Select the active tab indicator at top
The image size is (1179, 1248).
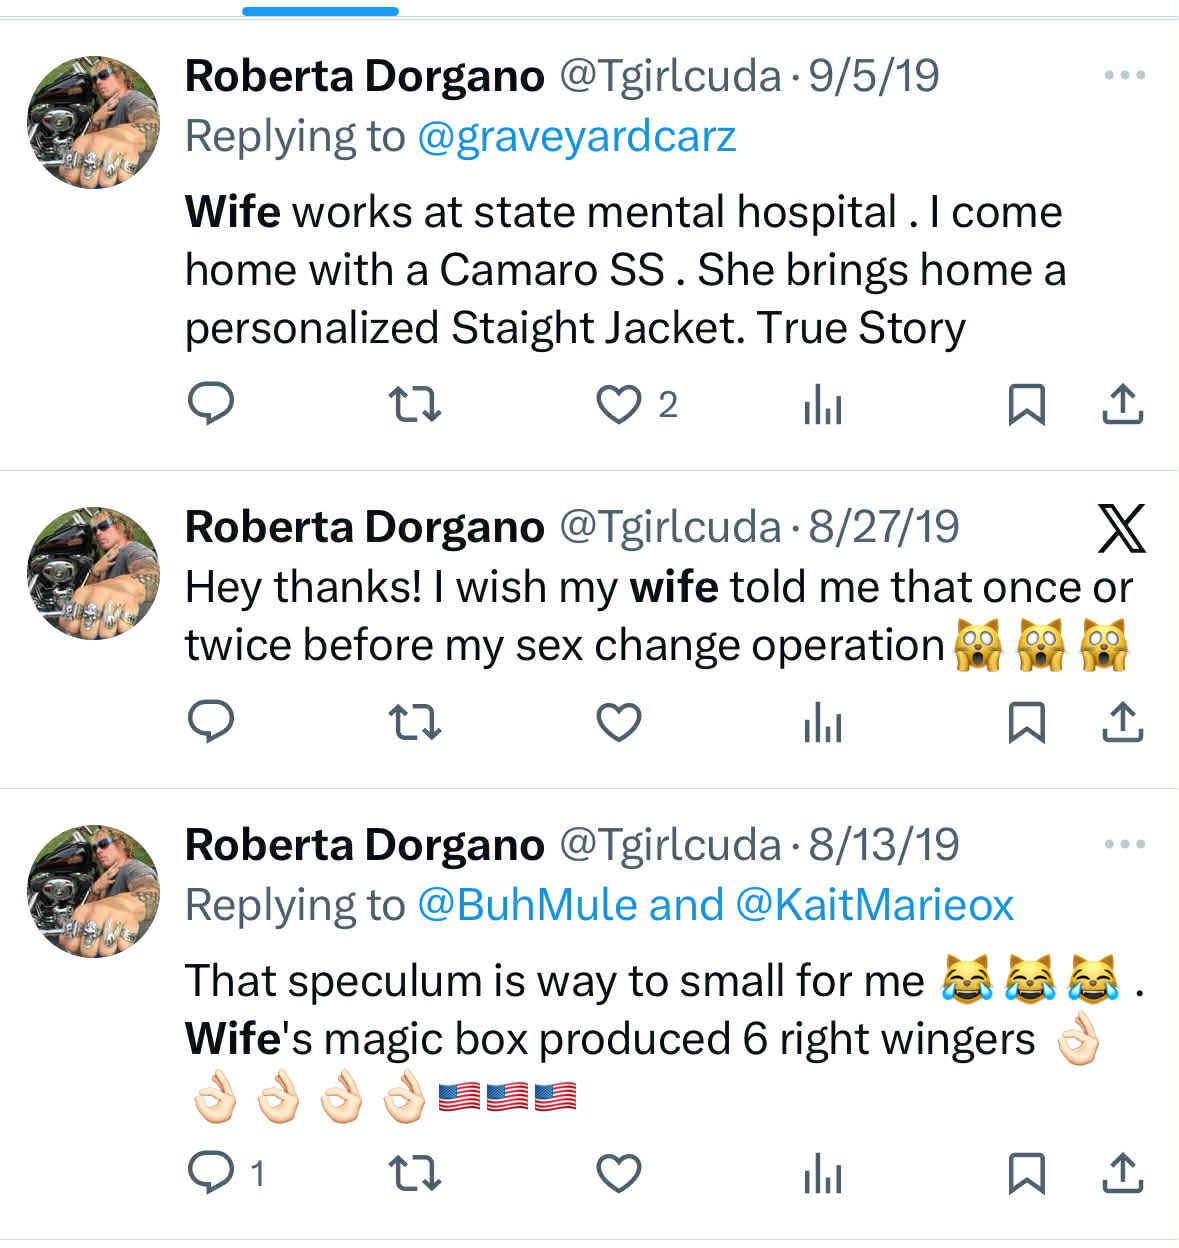(x=320, y=11)
